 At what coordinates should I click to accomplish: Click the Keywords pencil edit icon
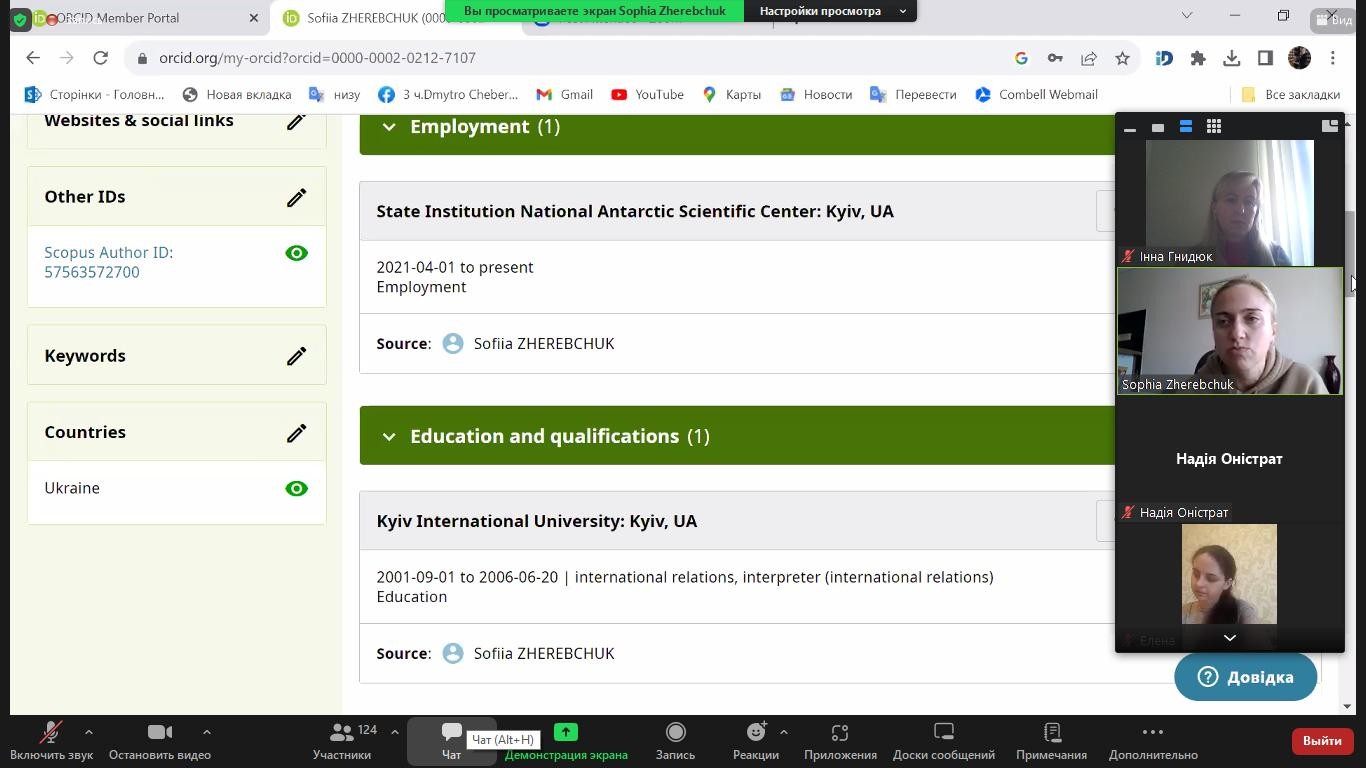[x=296, y=356]
